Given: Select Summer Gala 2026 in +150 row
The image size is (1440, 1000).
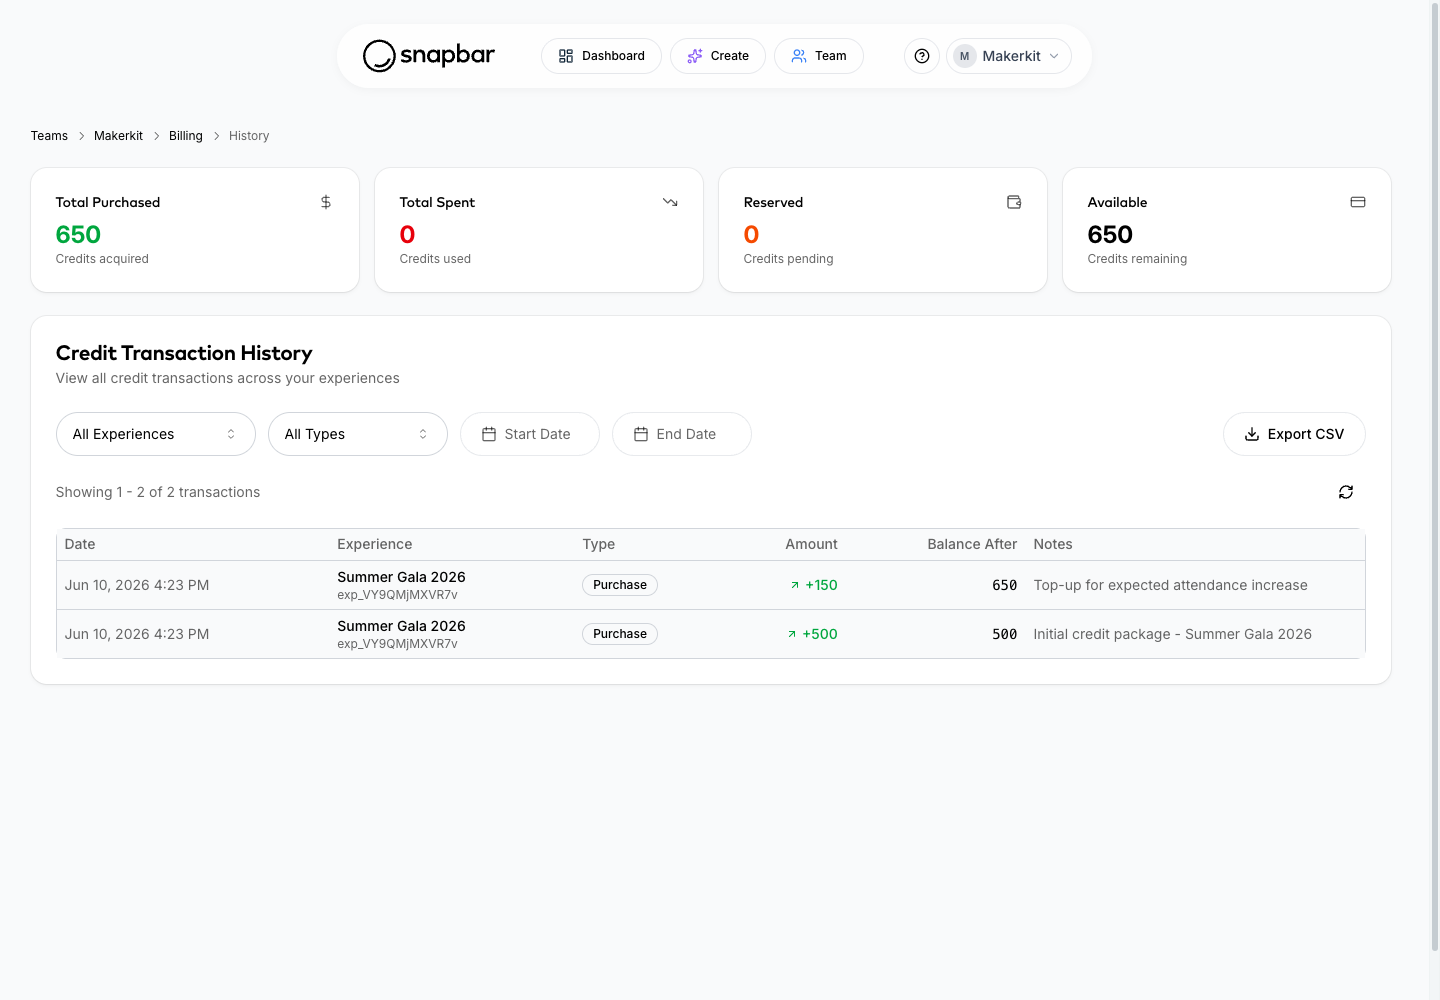Looking at the screenshot, I should pos(401,577).
